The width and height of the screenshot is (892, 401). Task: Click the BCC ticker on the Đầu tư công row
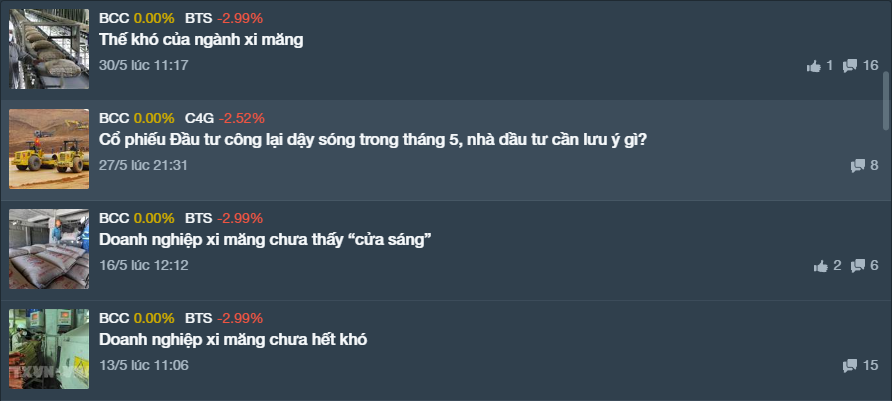[x=114, y=118]
